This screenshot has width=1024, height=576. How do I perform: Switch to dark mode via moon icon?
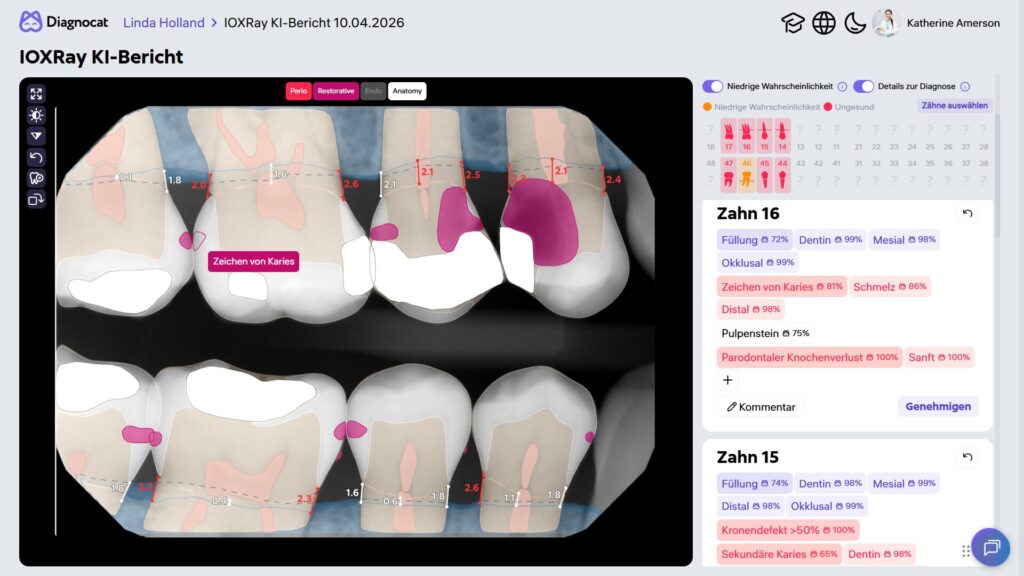click(855, 23)
